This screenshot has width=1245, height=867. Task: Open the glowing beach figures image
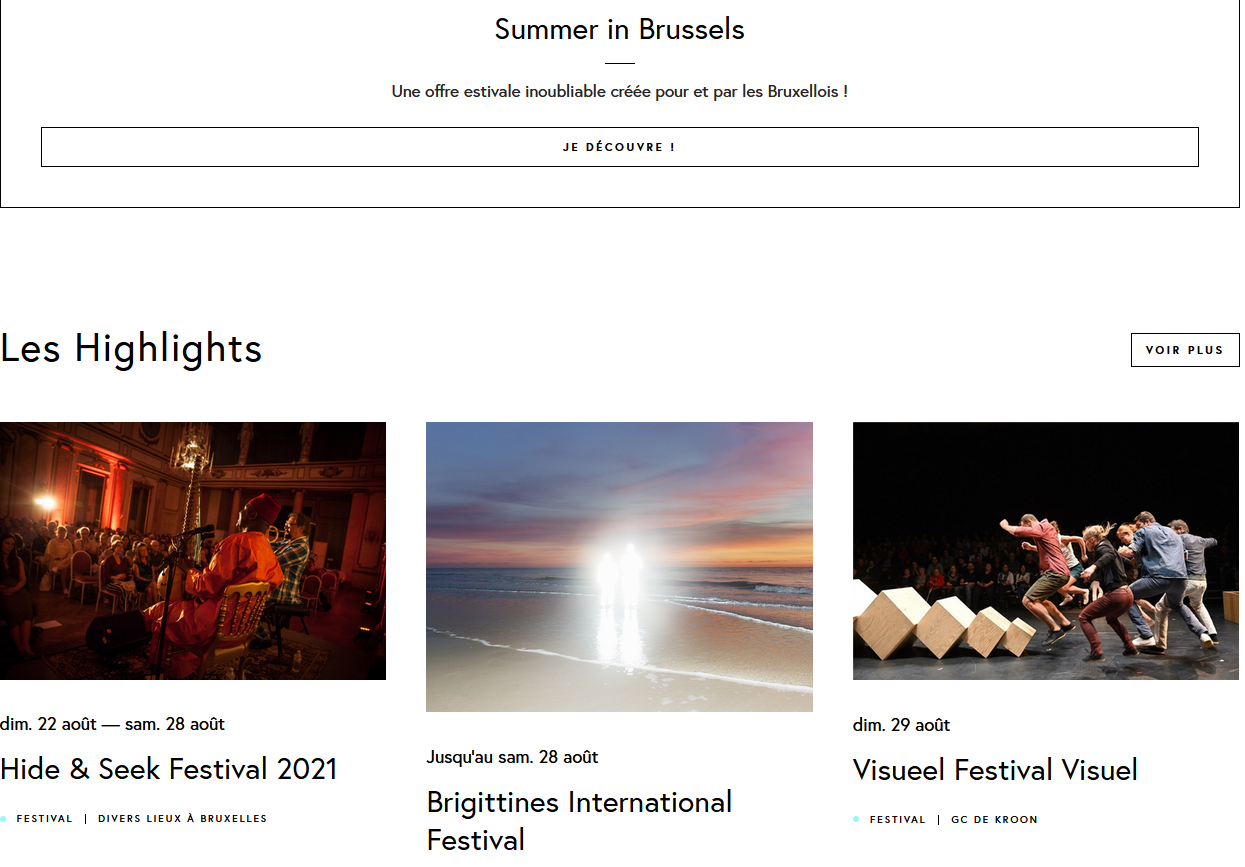[619, 567]
